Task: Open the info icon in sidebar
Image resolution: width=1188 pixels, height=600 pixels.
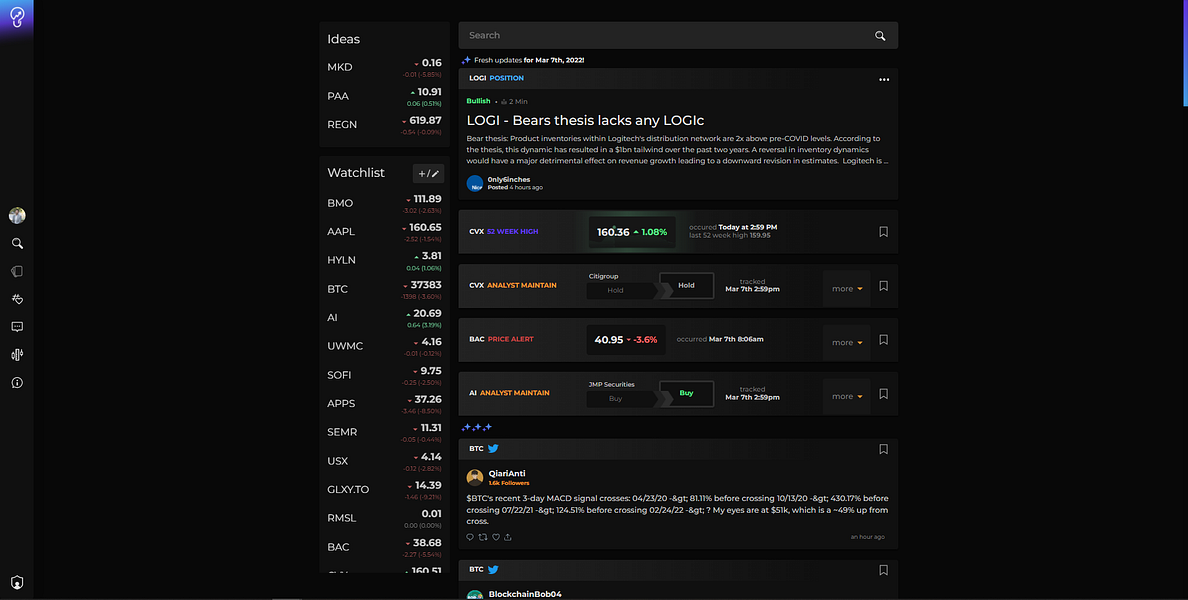Action: pos(17,383)
